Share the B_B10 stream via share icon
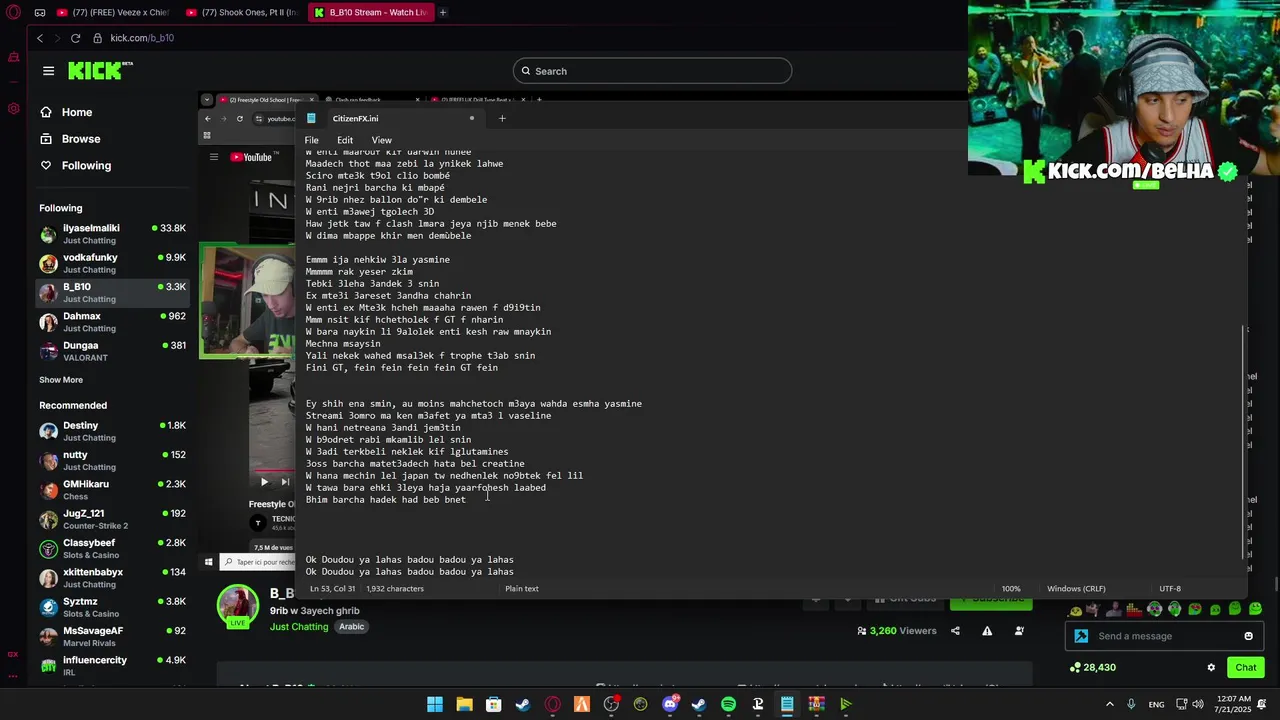 pos(955,631)
